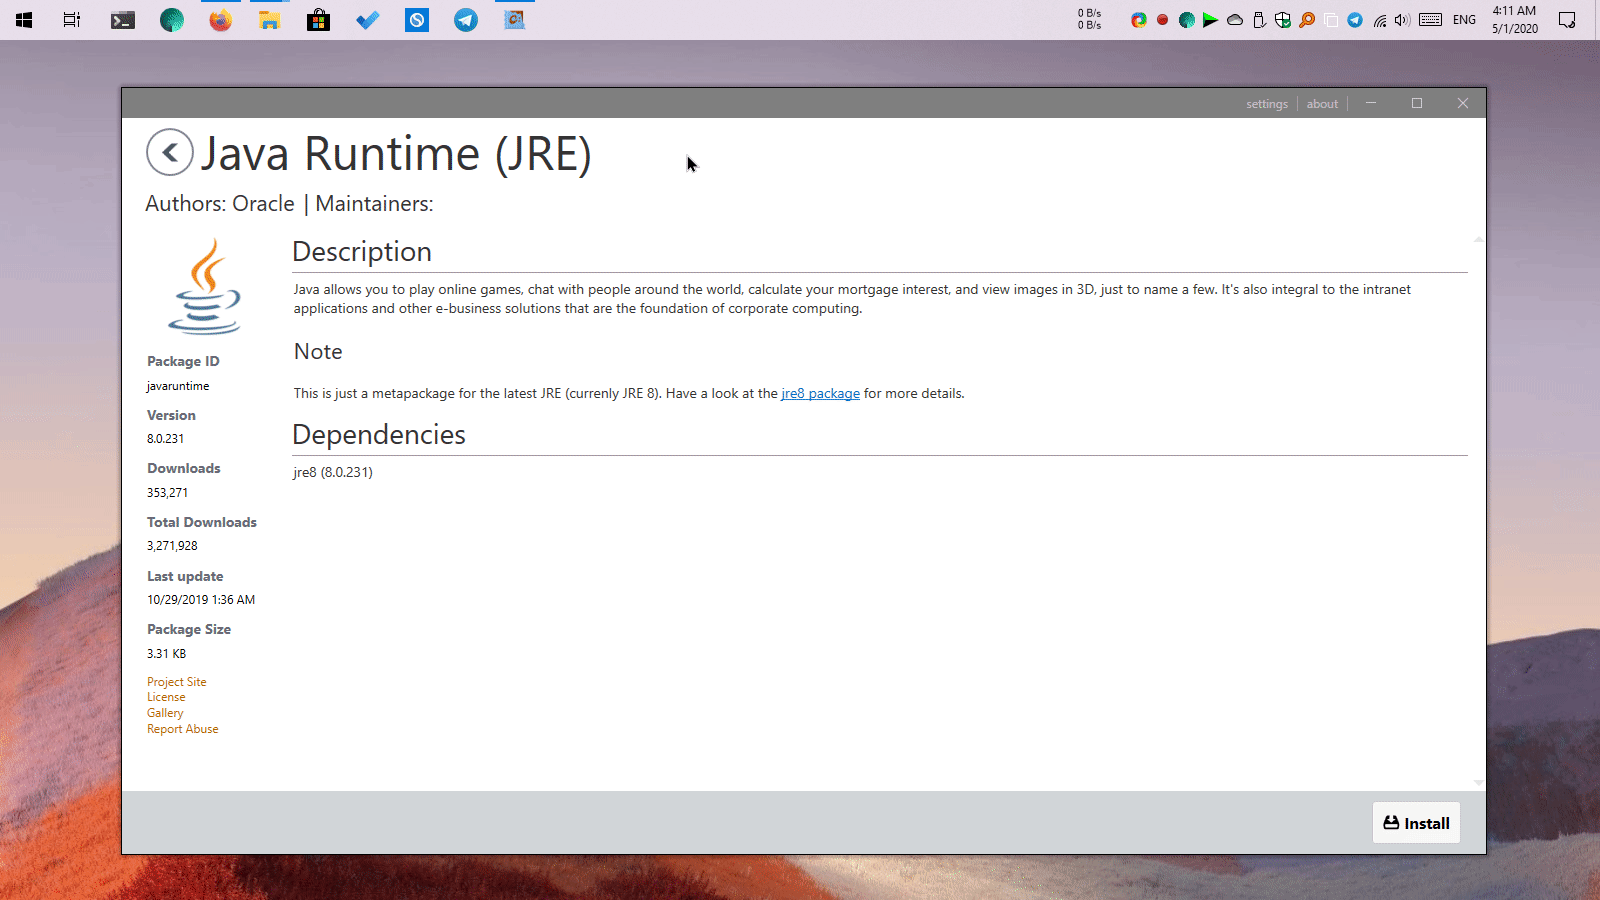Viewport: 1600px width, 900px height.
Task: Click the scroll down arrow of the description pane
Action: click(1478, 783)
